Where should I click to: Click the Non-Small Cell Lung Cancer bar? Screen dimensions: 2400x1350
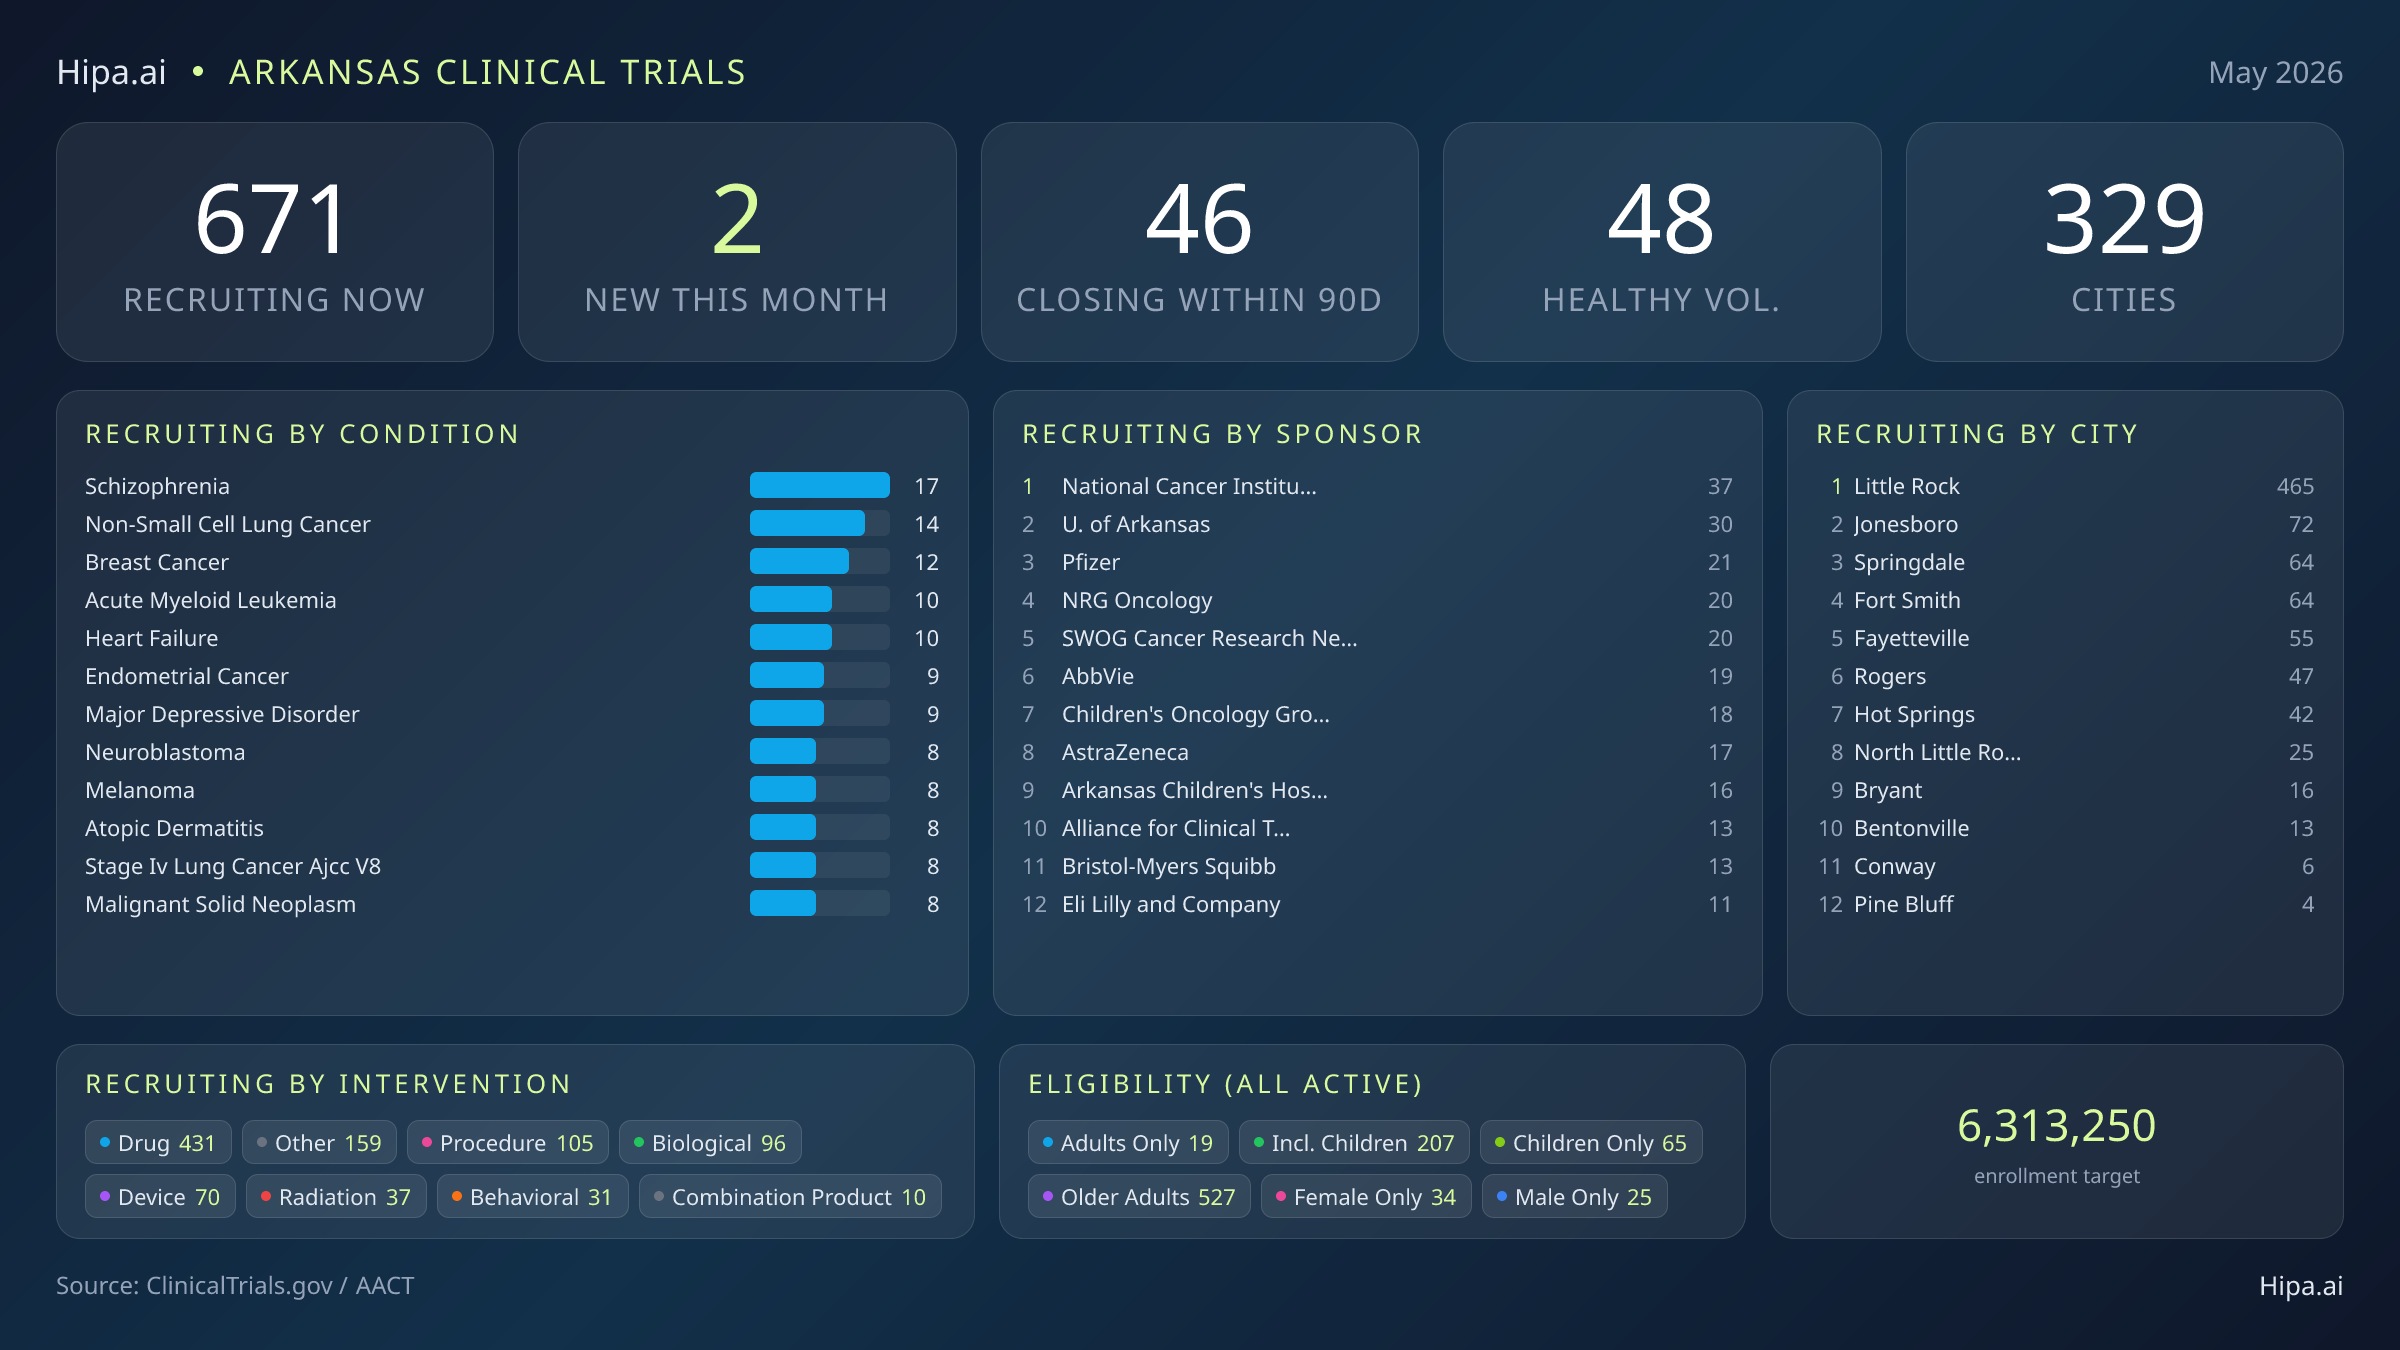[x=820, y=523]
